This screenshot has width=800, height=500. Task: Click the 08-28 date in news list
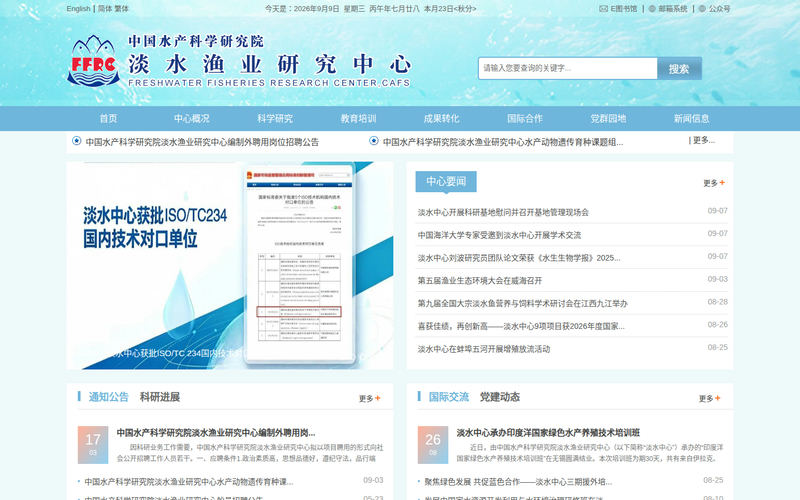(717, 302)
